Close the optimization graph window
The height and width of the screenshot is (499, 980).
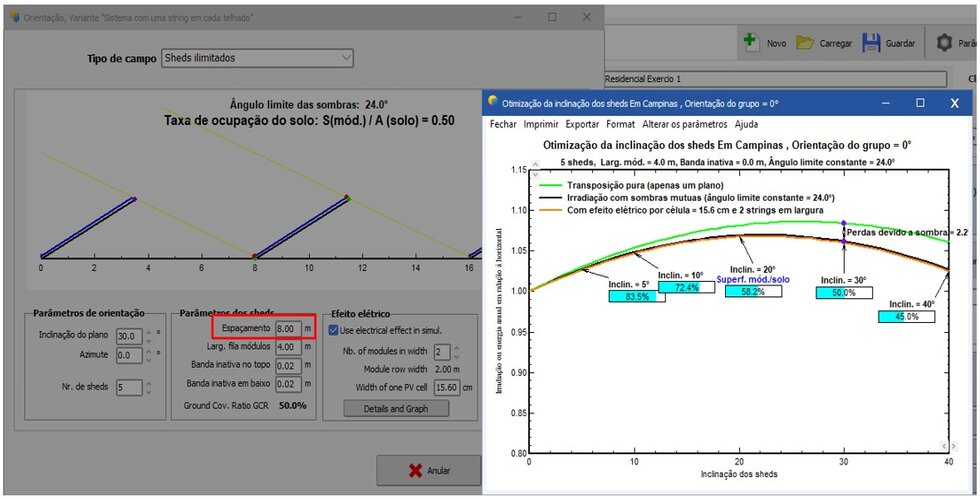(956, 102)
